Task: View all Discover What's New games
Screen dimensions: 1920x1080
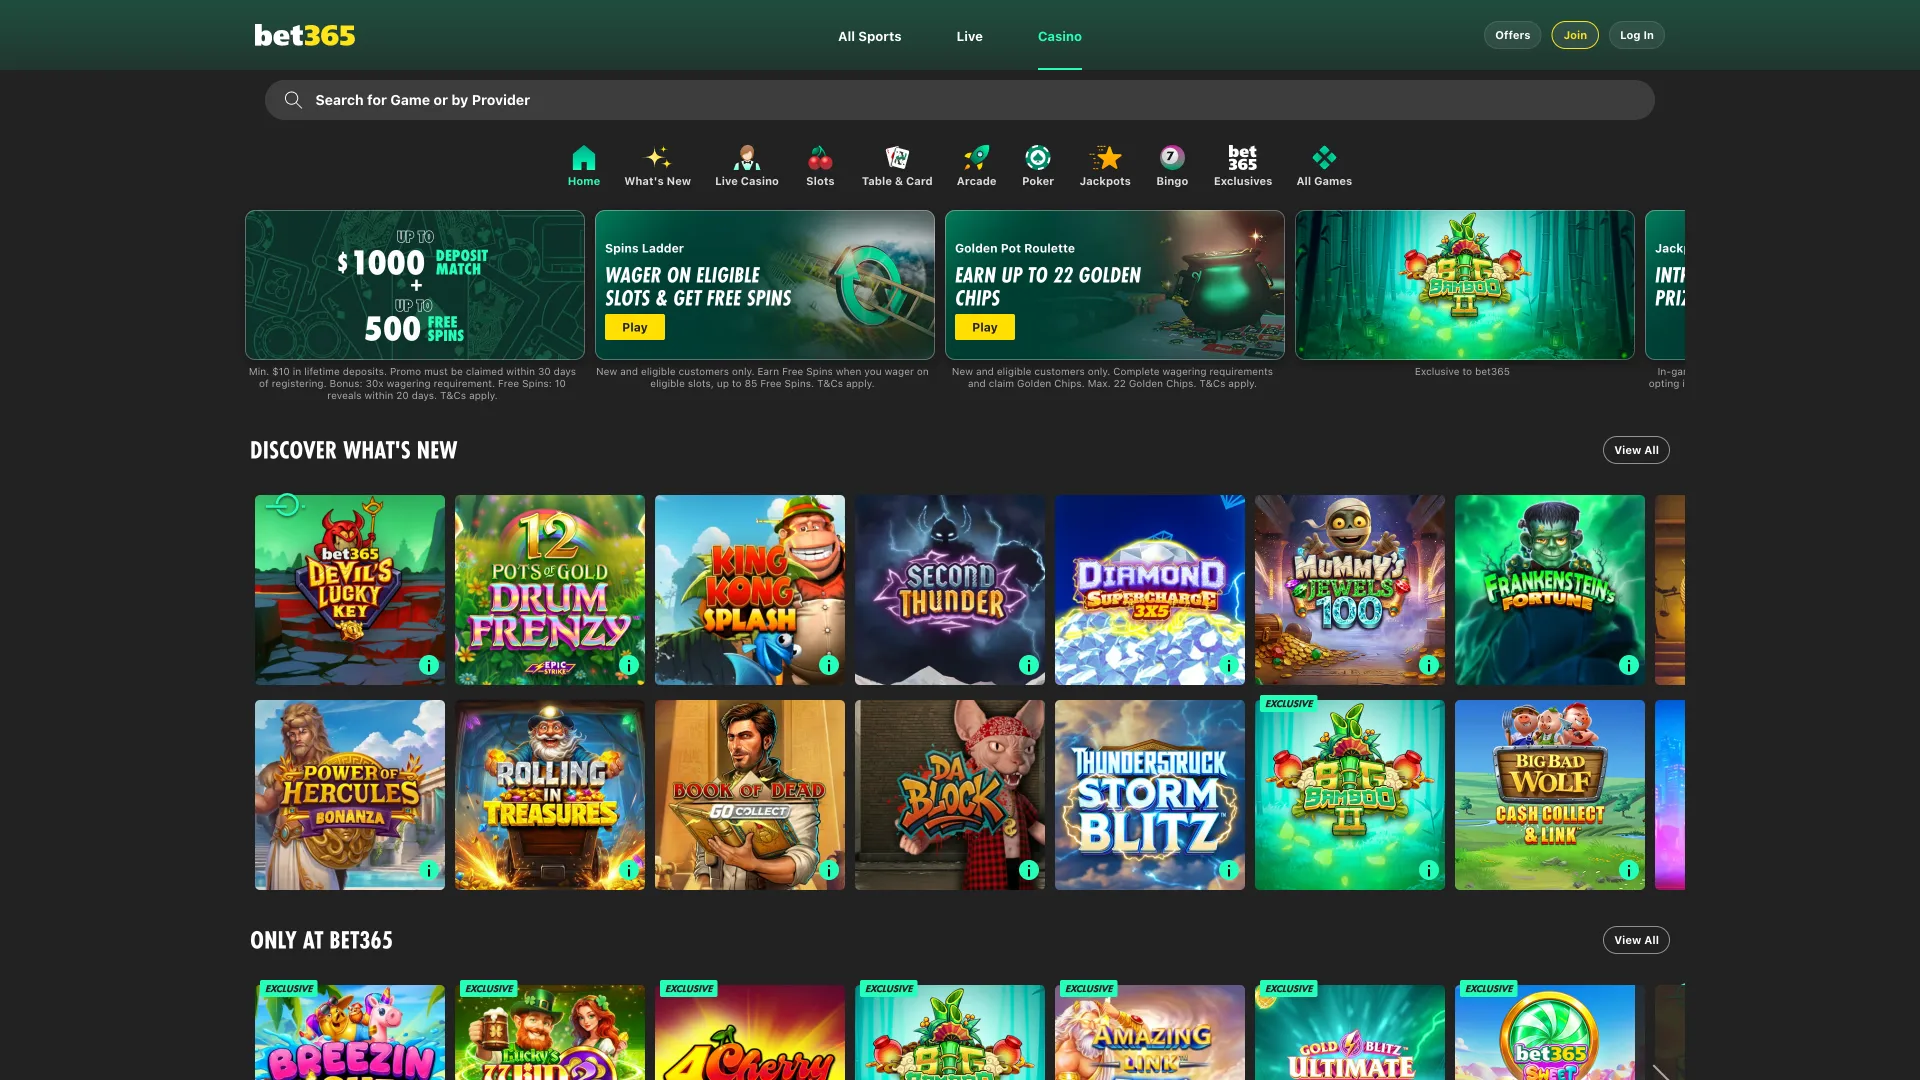Action: [x=1636, y=450]
